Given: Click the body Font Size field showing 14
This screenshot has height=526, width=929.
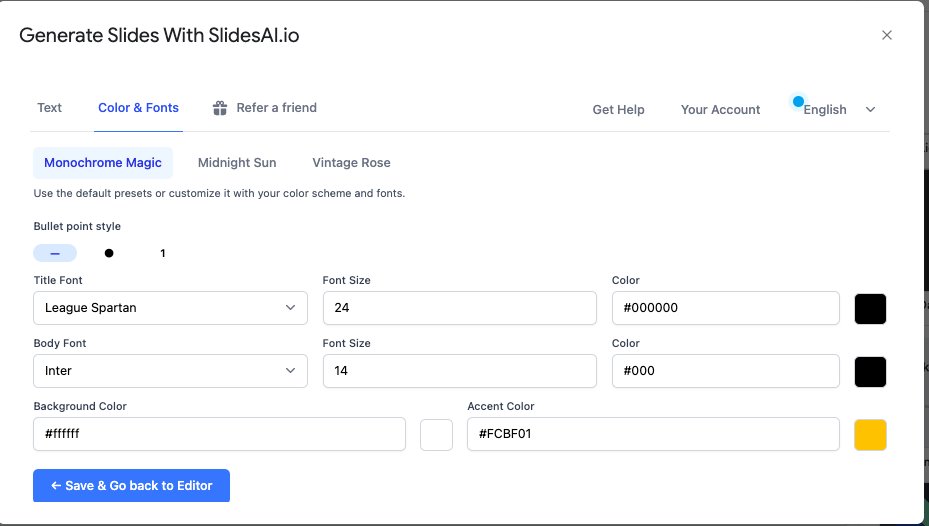Looking at the screenshot, I should point(460,371).
